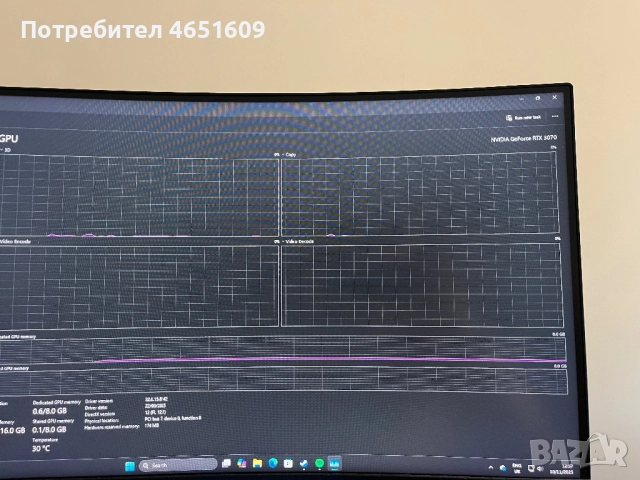The height and width of the screenshot is (480, 640).
Task: Open the taskbar clock and date
Action: pyautogui.click(x=562, y=469)
